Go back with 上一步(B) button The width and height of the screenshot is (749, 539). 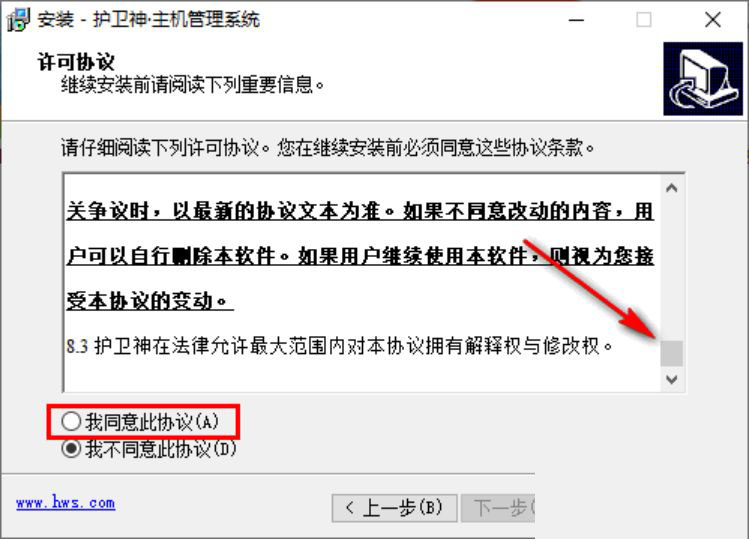tap(395, 507)
